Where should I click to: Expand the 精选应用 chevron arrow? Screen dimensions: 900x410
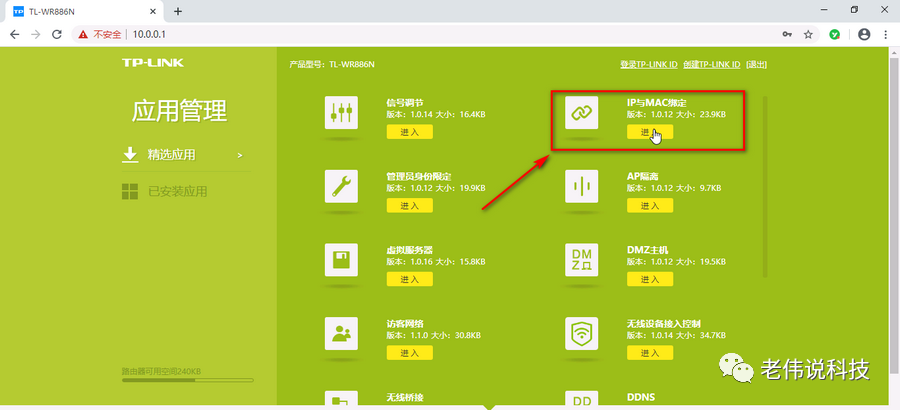[x=240, y=155]
